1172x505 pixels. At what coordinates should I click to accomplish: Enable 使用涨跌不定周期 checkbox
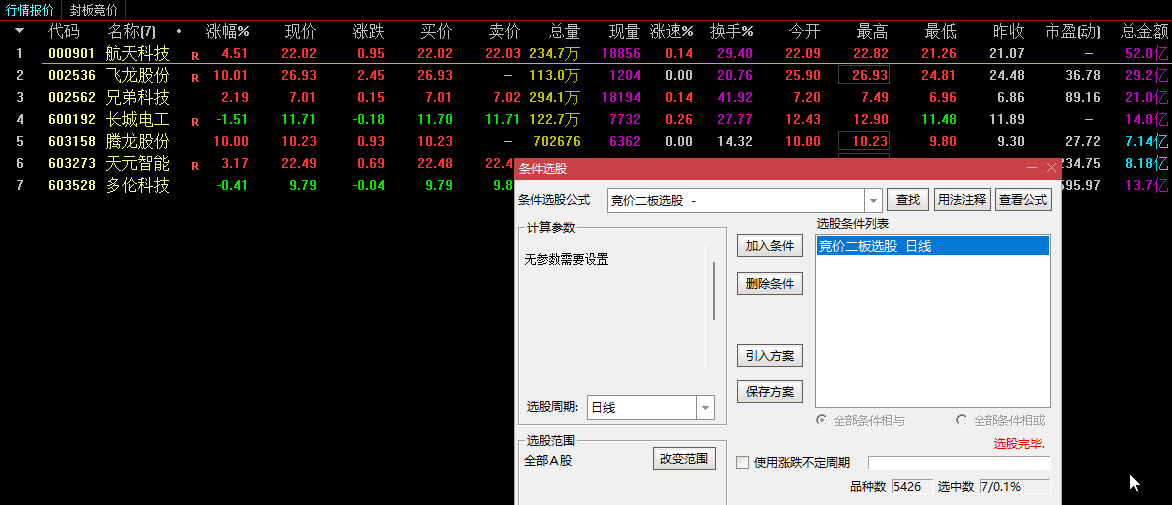[x=742, y=462]
